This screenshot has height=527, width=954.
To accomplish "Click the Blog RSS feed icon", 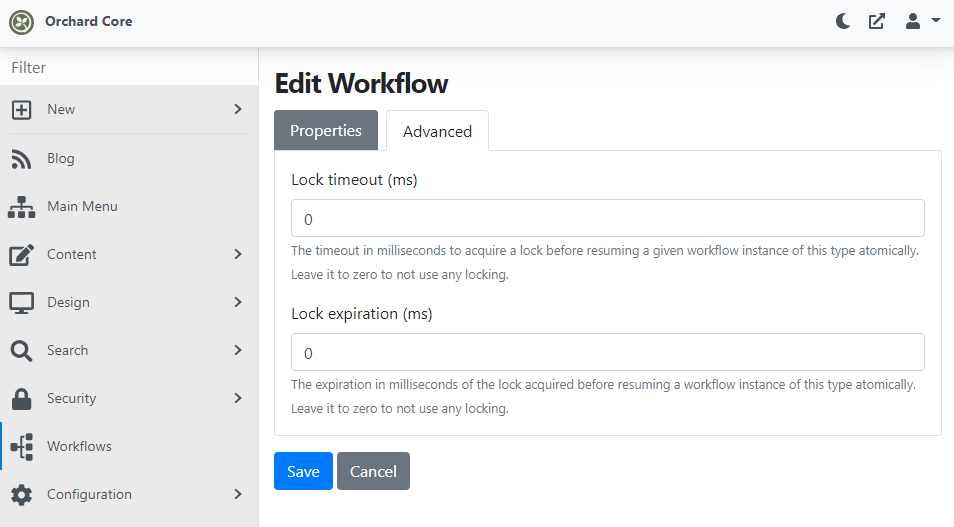I will [x=21, y=159].
